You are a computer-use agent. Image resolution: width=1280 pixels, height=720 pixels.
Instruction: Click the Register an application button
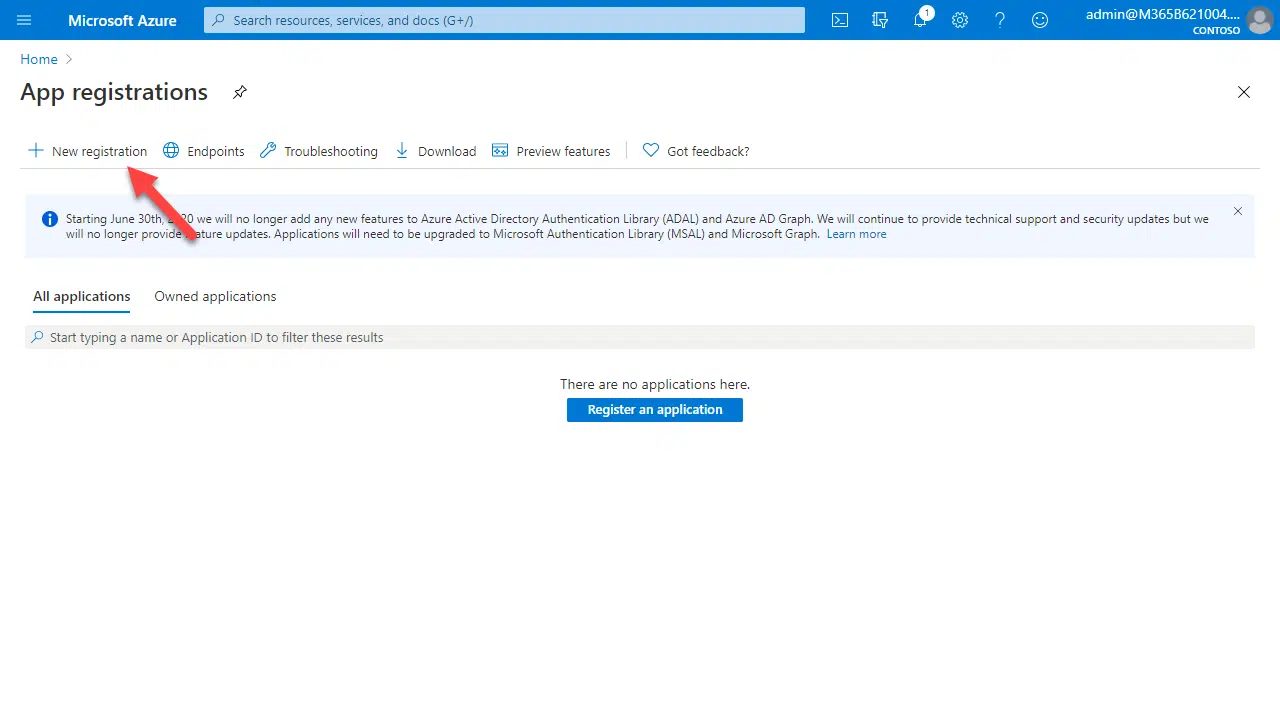(654, 410)
